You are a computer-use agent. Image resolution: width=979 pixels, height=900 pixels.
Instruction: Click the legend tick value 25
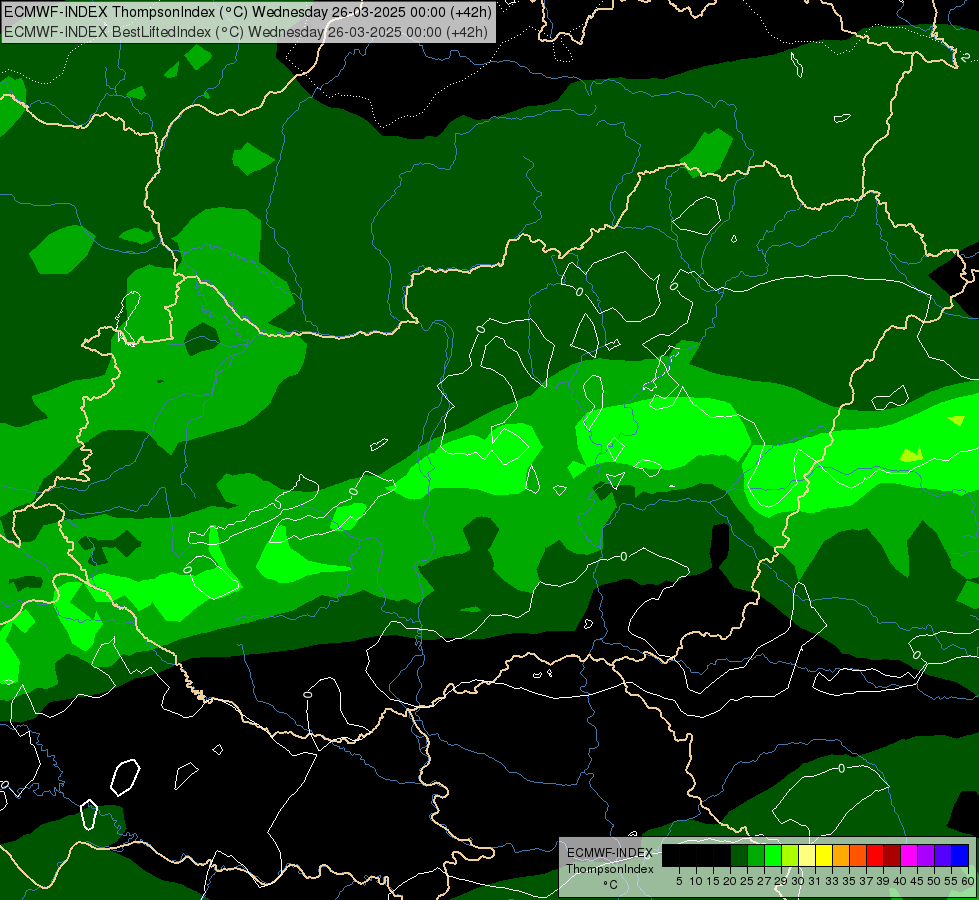747,881
